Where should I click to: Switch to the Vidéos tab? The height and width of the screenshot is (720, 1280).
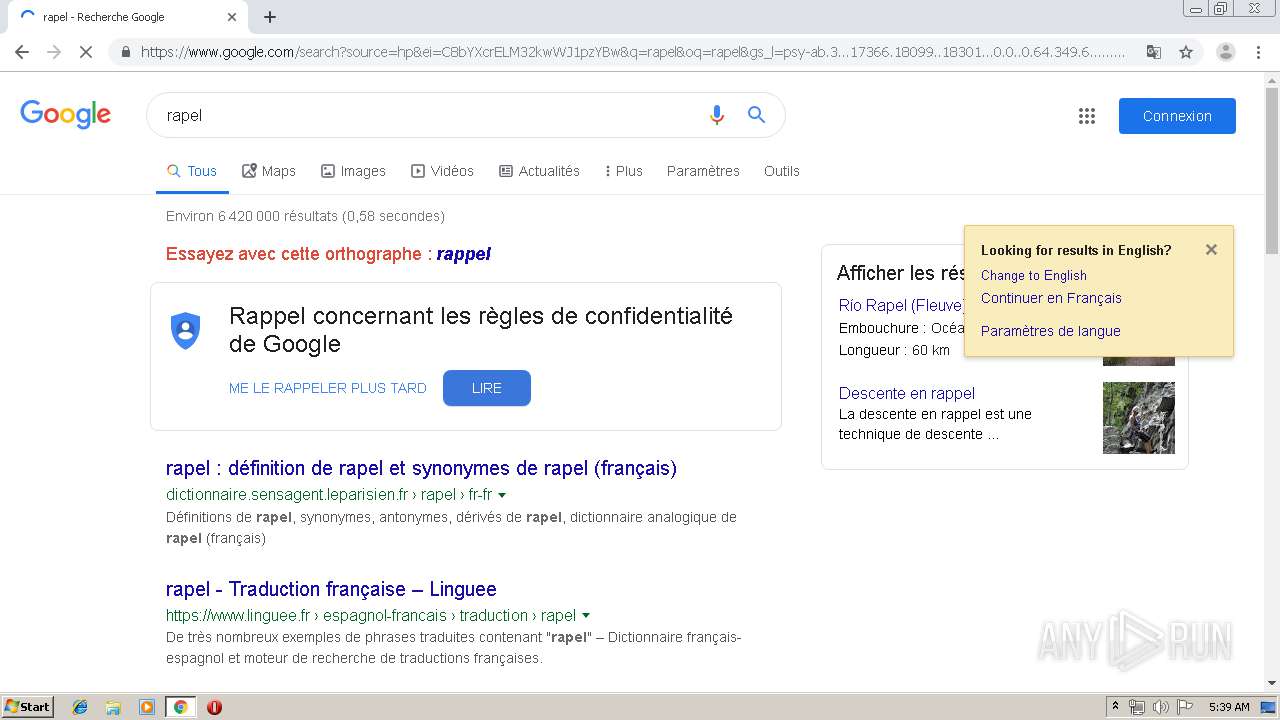[442, 171]
